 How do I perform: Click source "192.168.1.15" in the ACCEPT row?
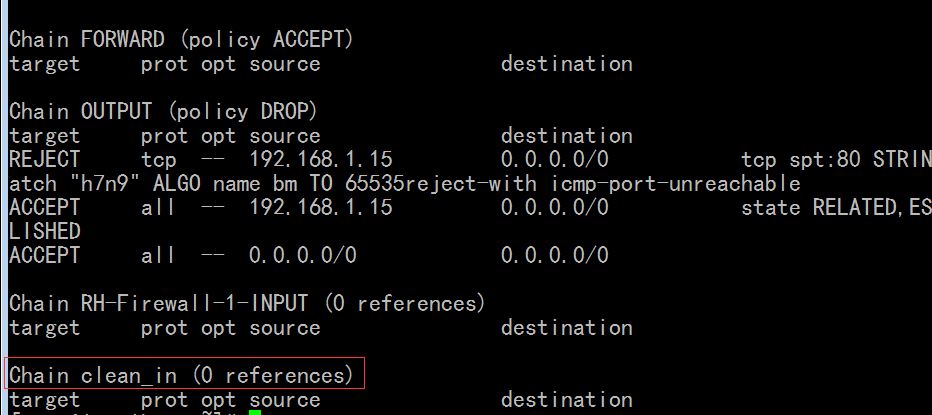click(x=321, y=208)
